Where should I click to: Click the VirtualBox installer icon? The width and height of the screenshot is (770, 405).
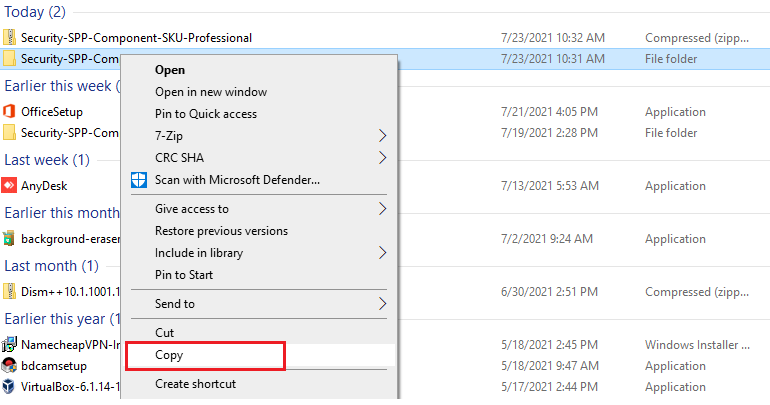(9, 387)
